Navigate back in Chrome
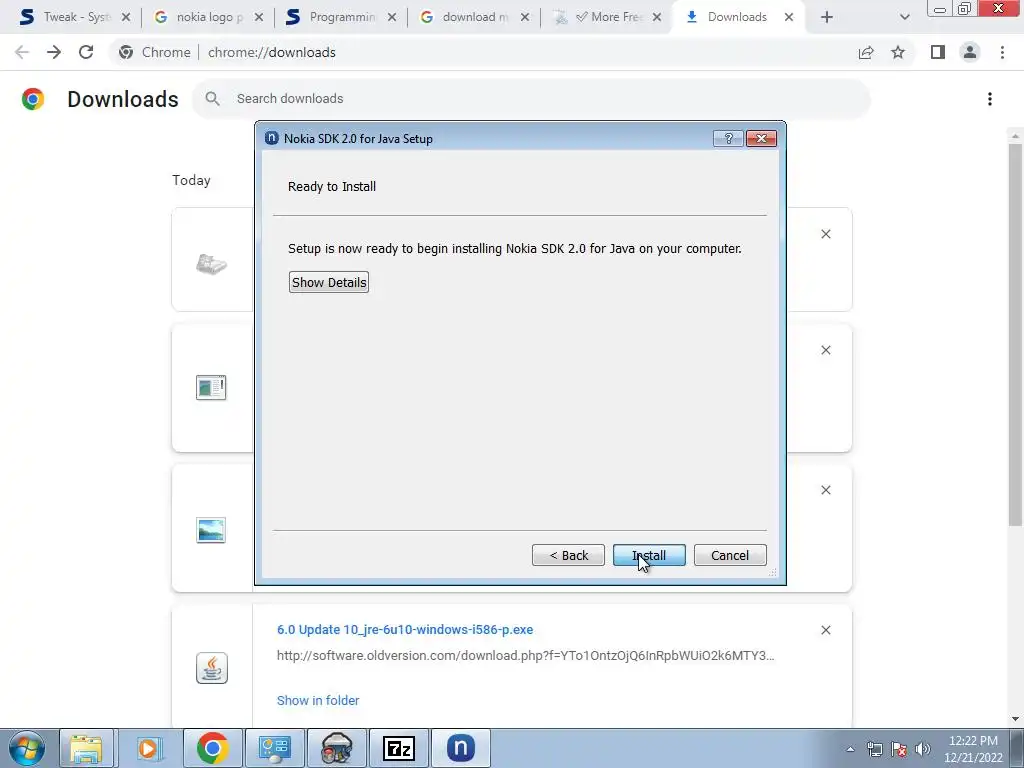1024x768 pixels. 22,52
